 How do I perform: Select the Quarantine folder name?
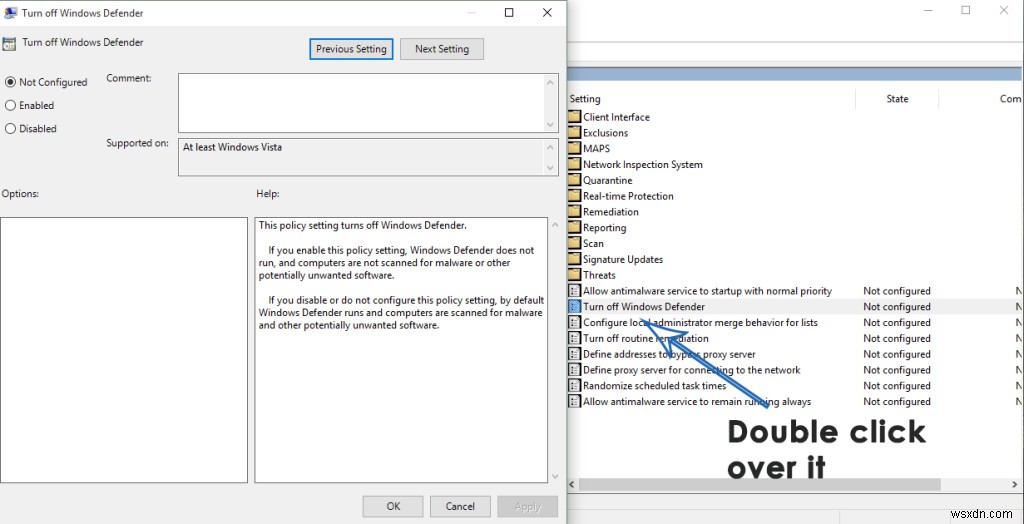[607, 180]
